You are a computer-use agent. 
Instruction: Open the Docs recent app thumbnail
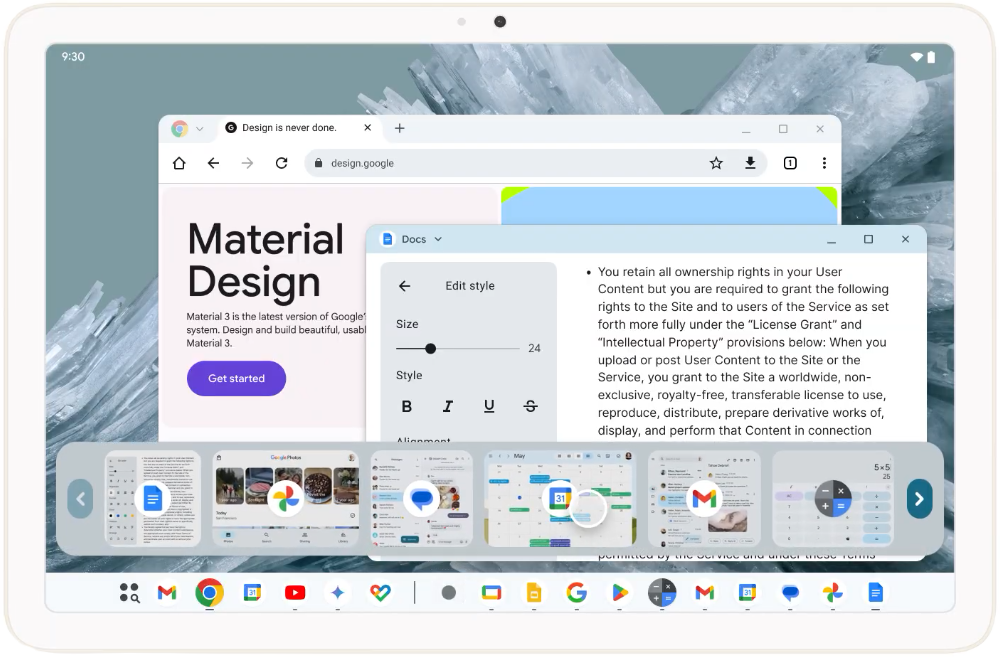pyautogui.click(x=152, y=499)
